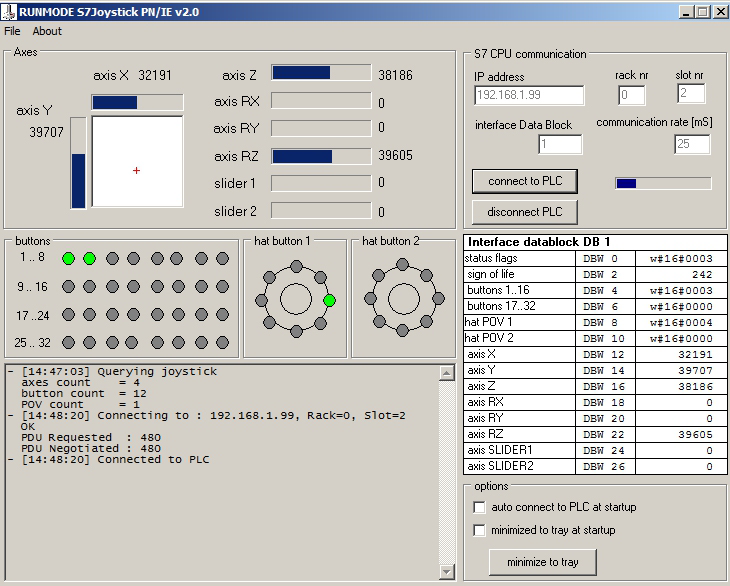Screen dimensions: 730x586
Task: Click the green right indicator on hat button 1
Action: [329, 299]
